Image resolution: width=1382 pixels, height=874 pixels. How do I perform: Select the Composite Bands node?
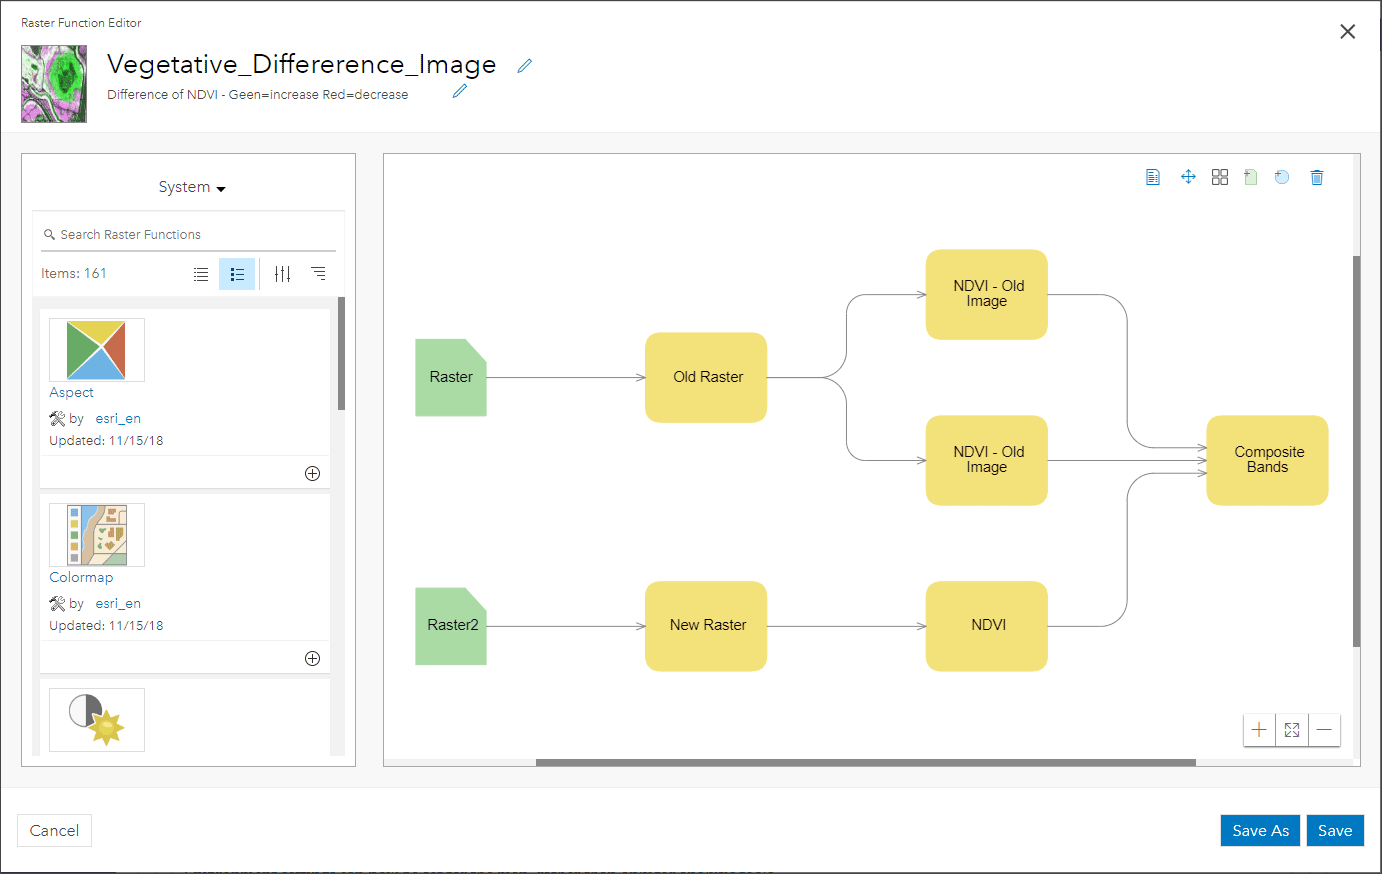pos(1267,460)
